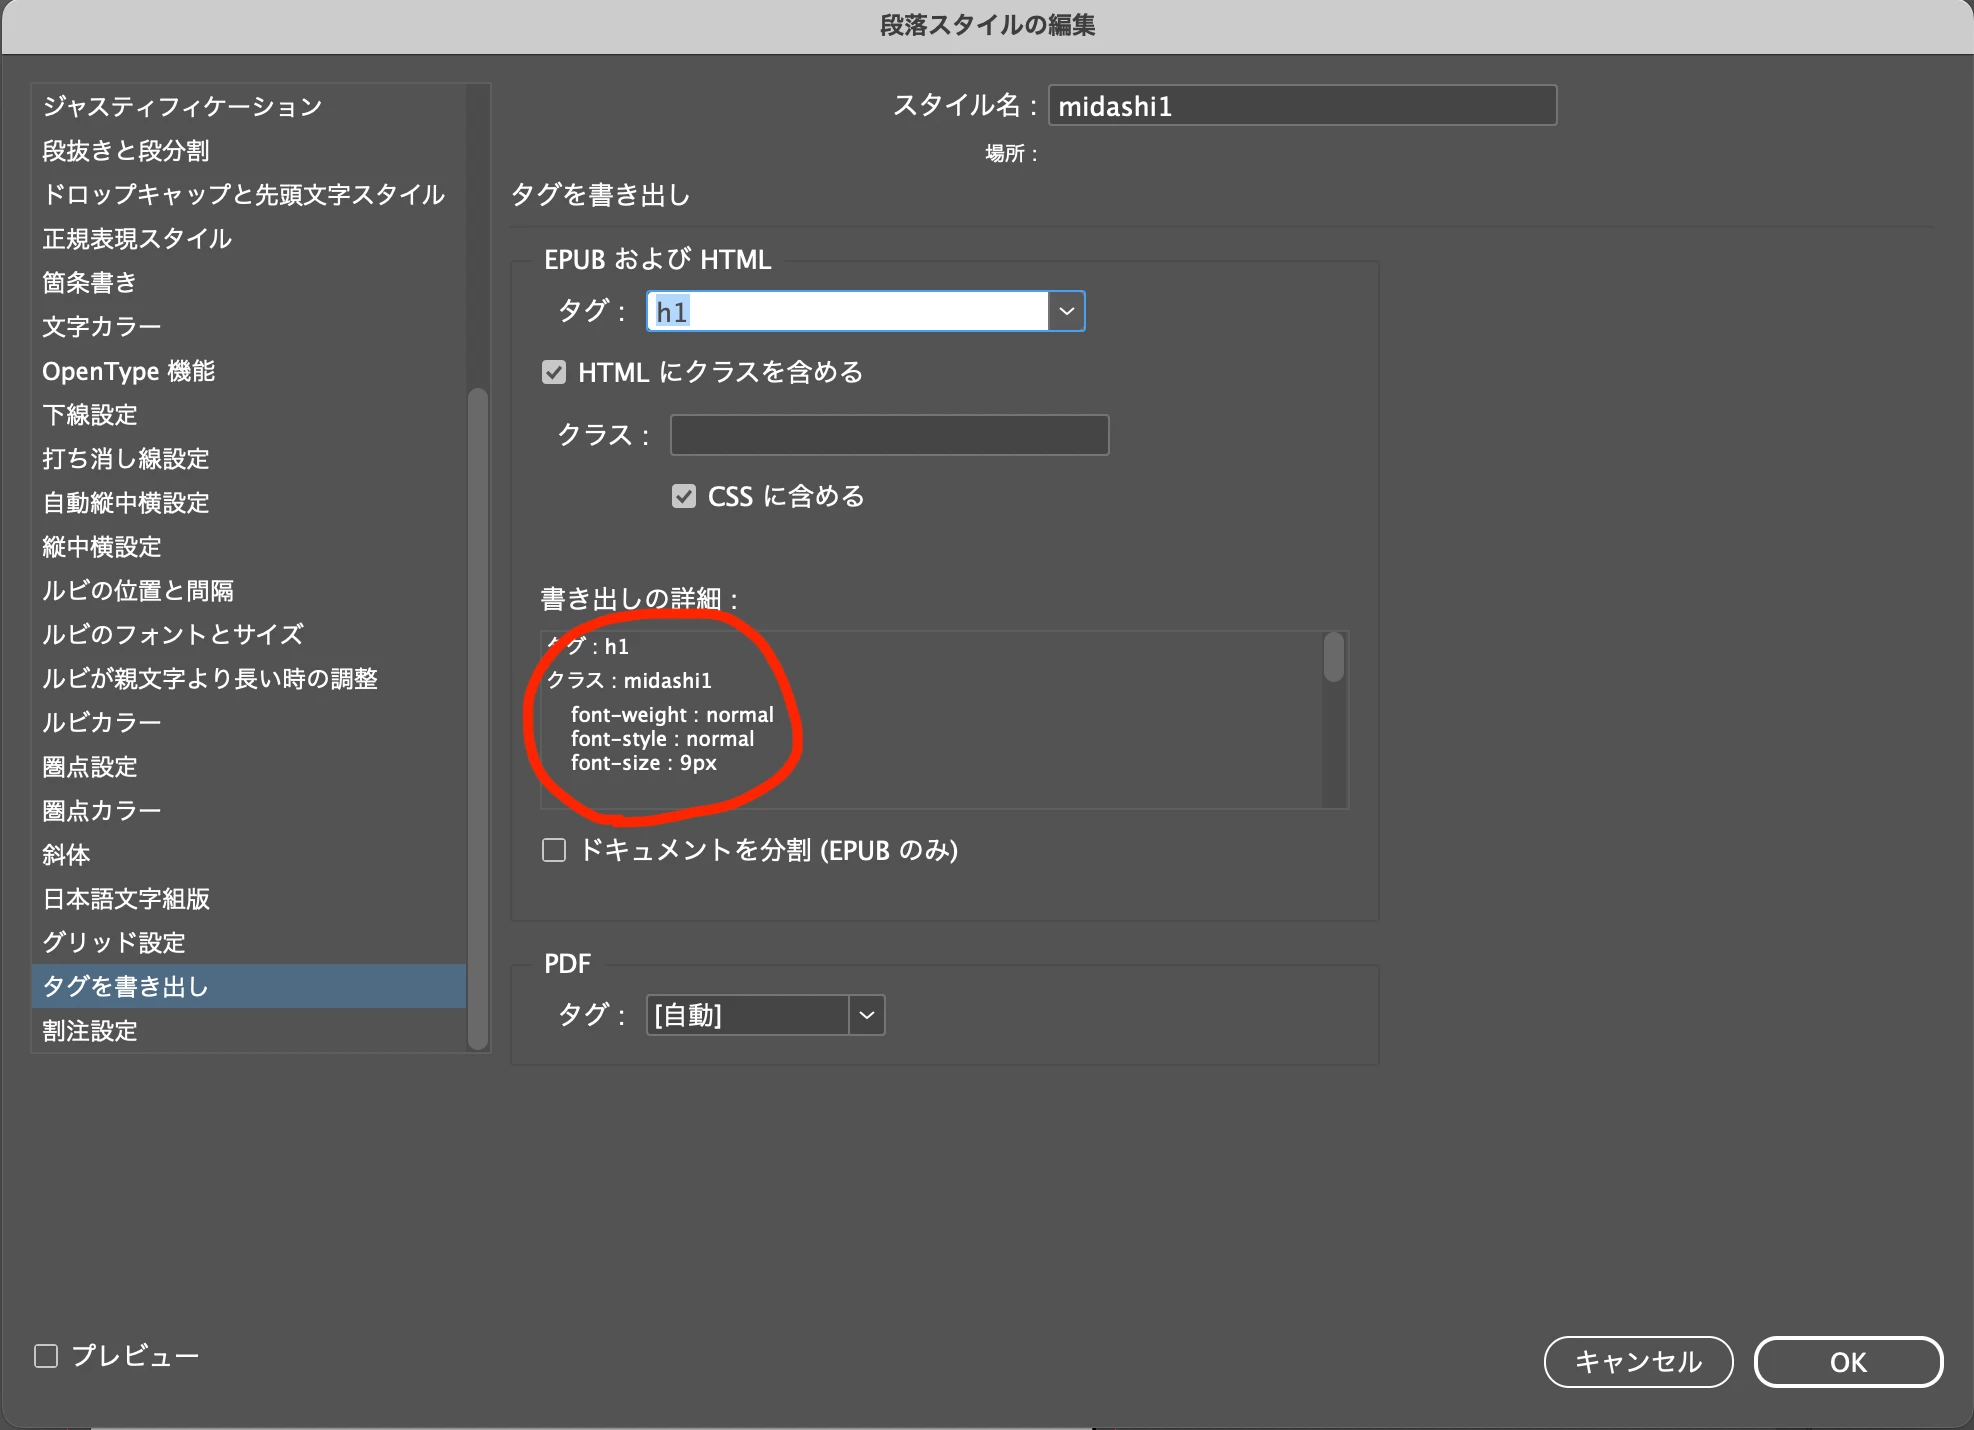Click the スタイル名 field containing midashi1
Image resolution: width=1974 pixels, height=1430 pixels.
pyautogui.click(x=1301, y=106)
